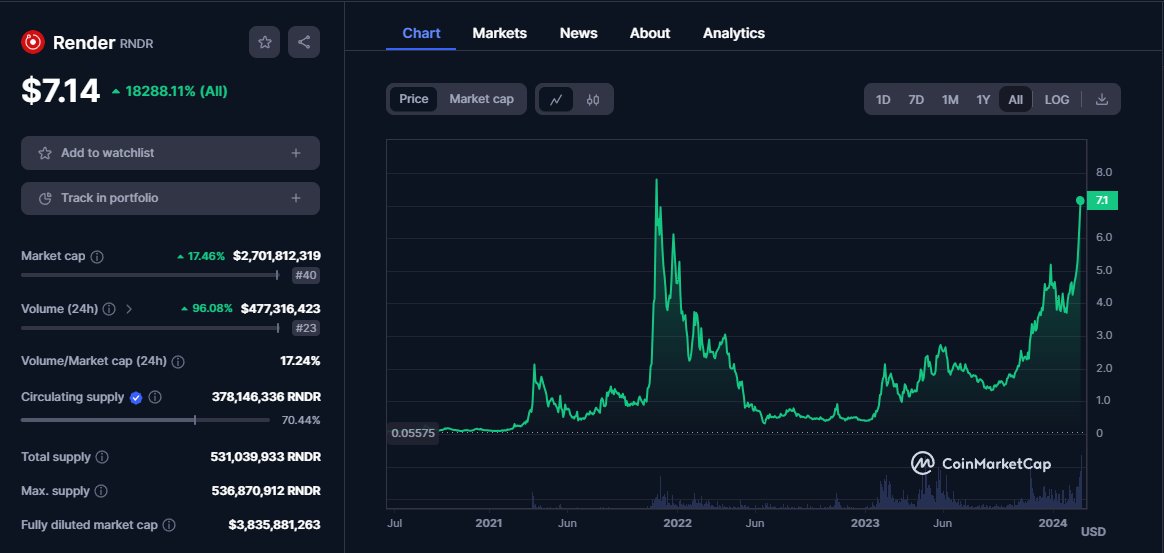Star Render as favorite
The width and height of the screenshot is (1164, 553).
pyautogui.click(x=265, y=42)
